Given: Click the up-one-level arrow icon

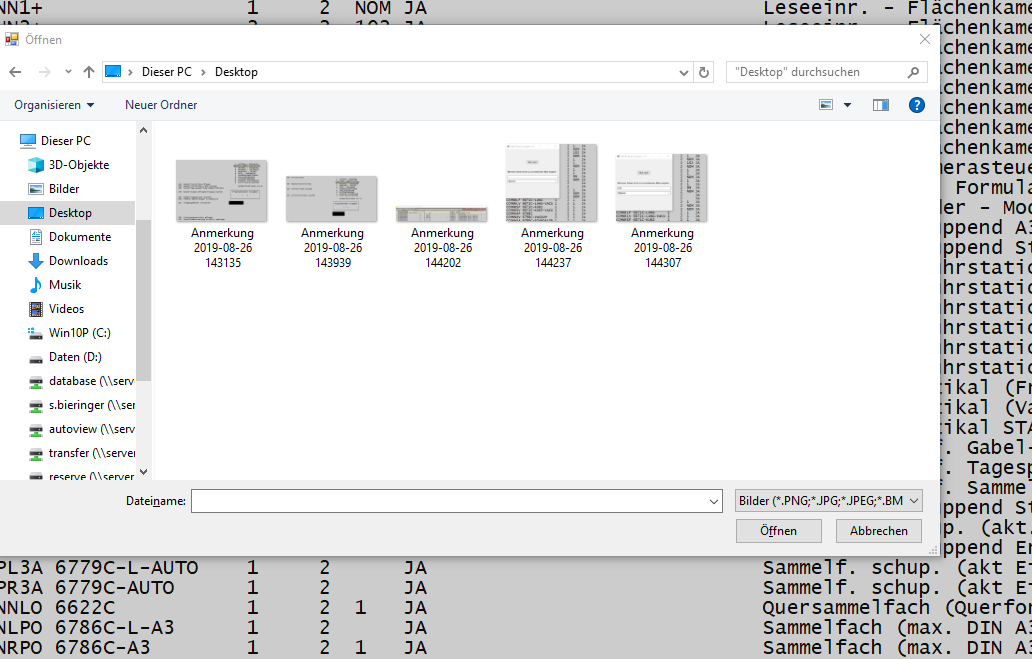Looking at the screenshot, I should point(89,72).
